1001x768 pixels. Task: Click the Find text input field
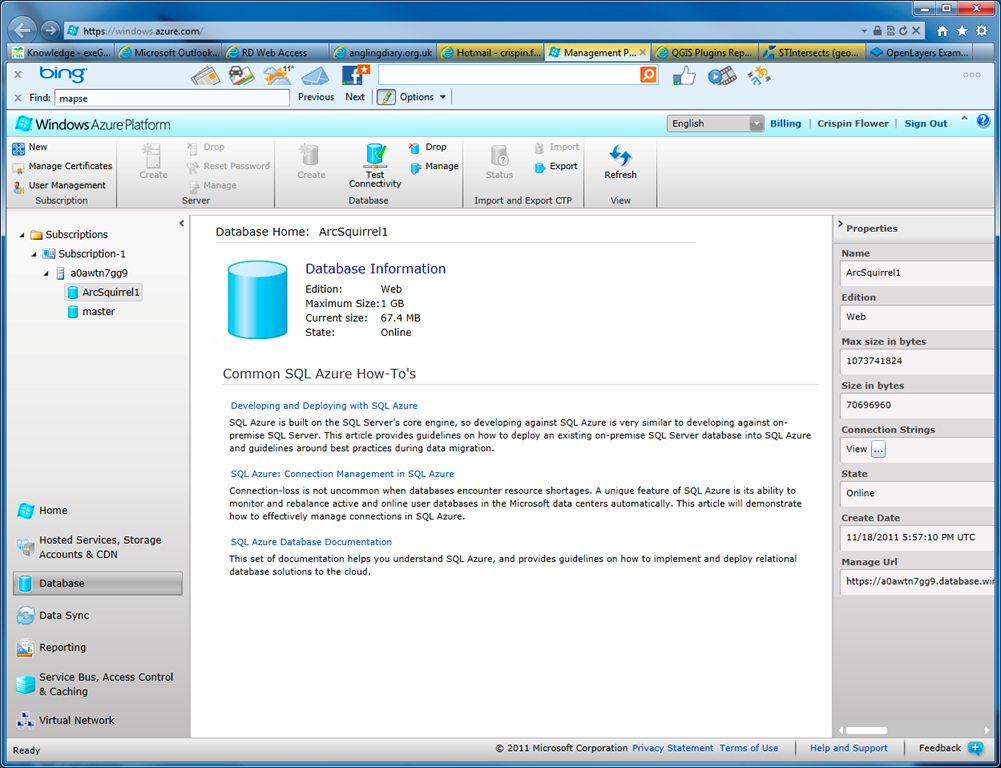(x=172, y=98)
